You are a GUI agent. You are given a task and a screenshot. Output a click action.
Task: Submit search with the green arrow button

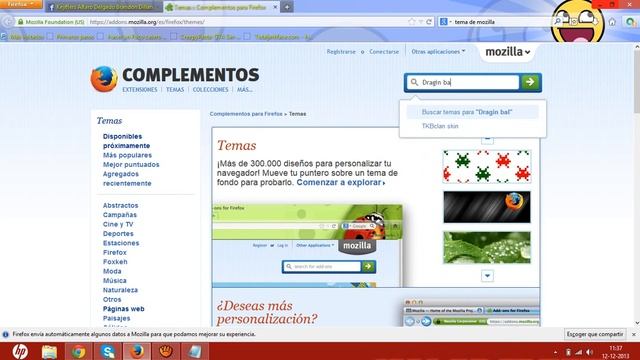coord(530,82)
